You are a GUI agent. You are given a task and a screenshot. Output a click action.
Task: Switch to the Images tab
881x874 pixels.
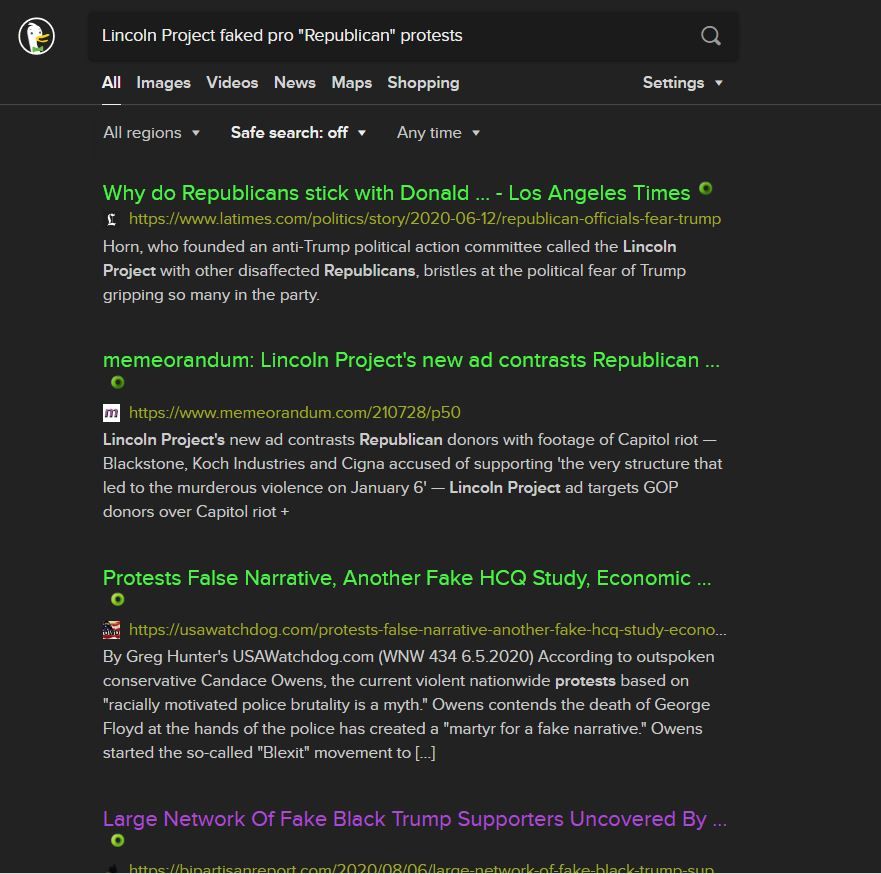coord(163,83)
